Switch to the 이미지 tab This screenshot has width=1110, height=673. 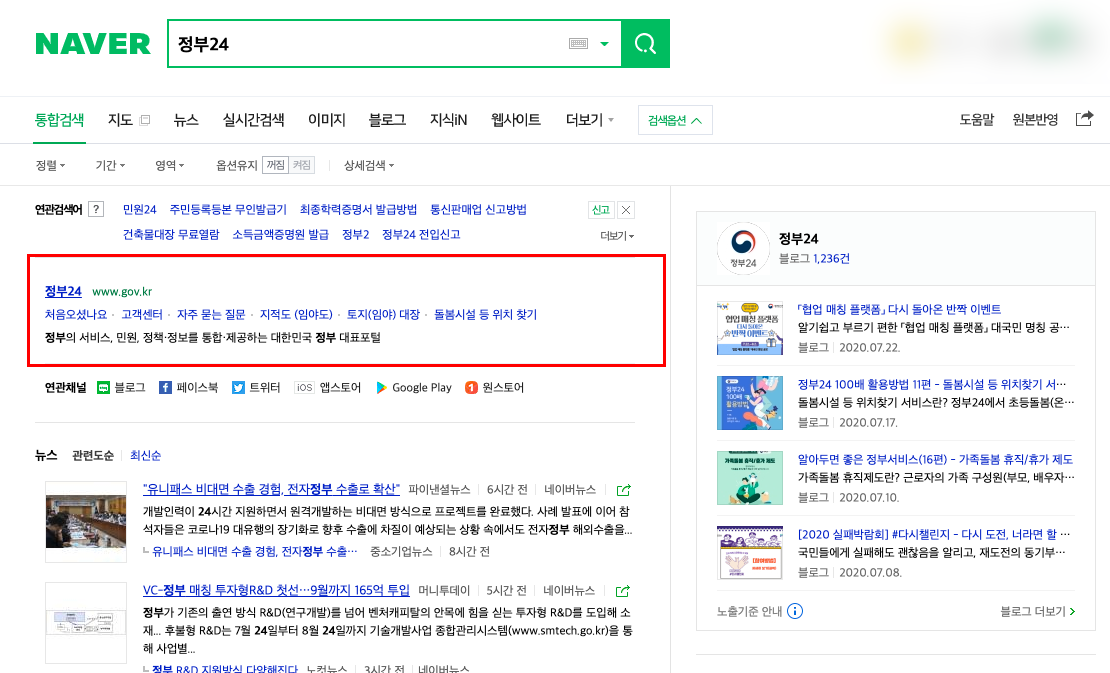coord(326,120)
